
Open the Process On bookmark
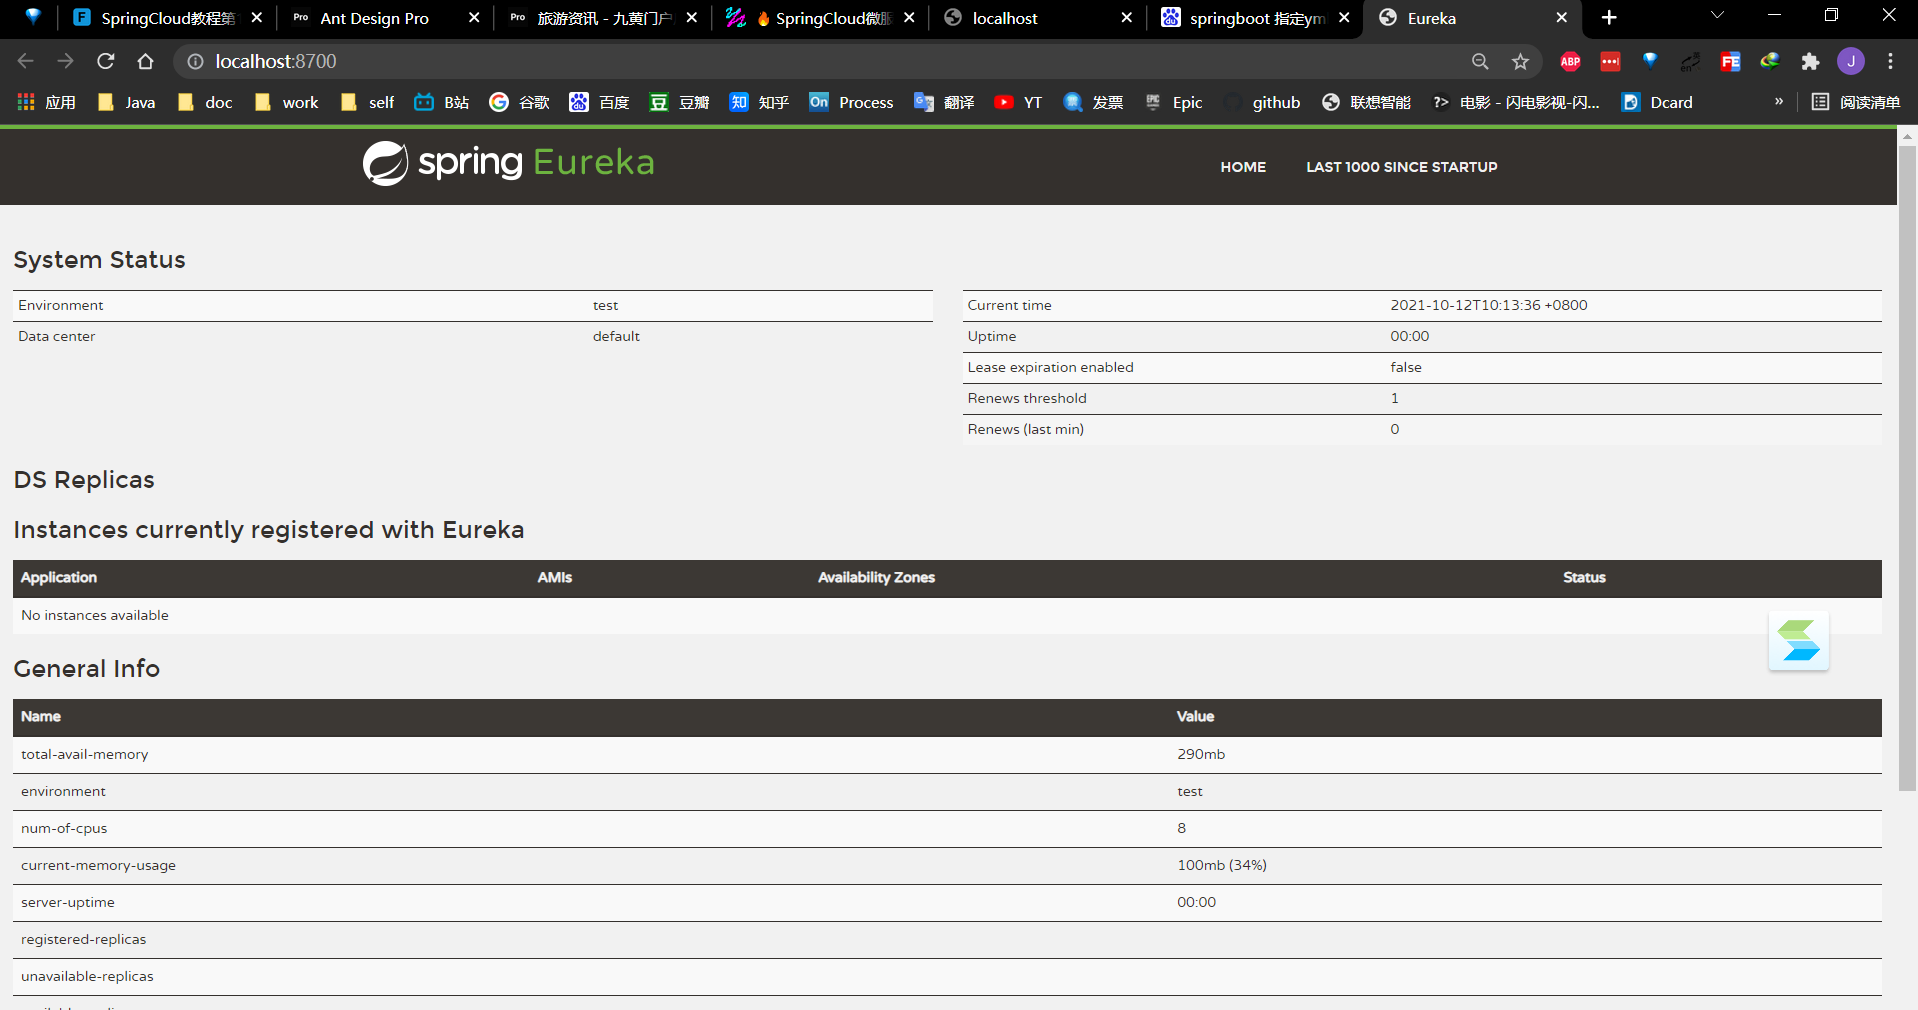pyautogui.click(x=852, y=102)
